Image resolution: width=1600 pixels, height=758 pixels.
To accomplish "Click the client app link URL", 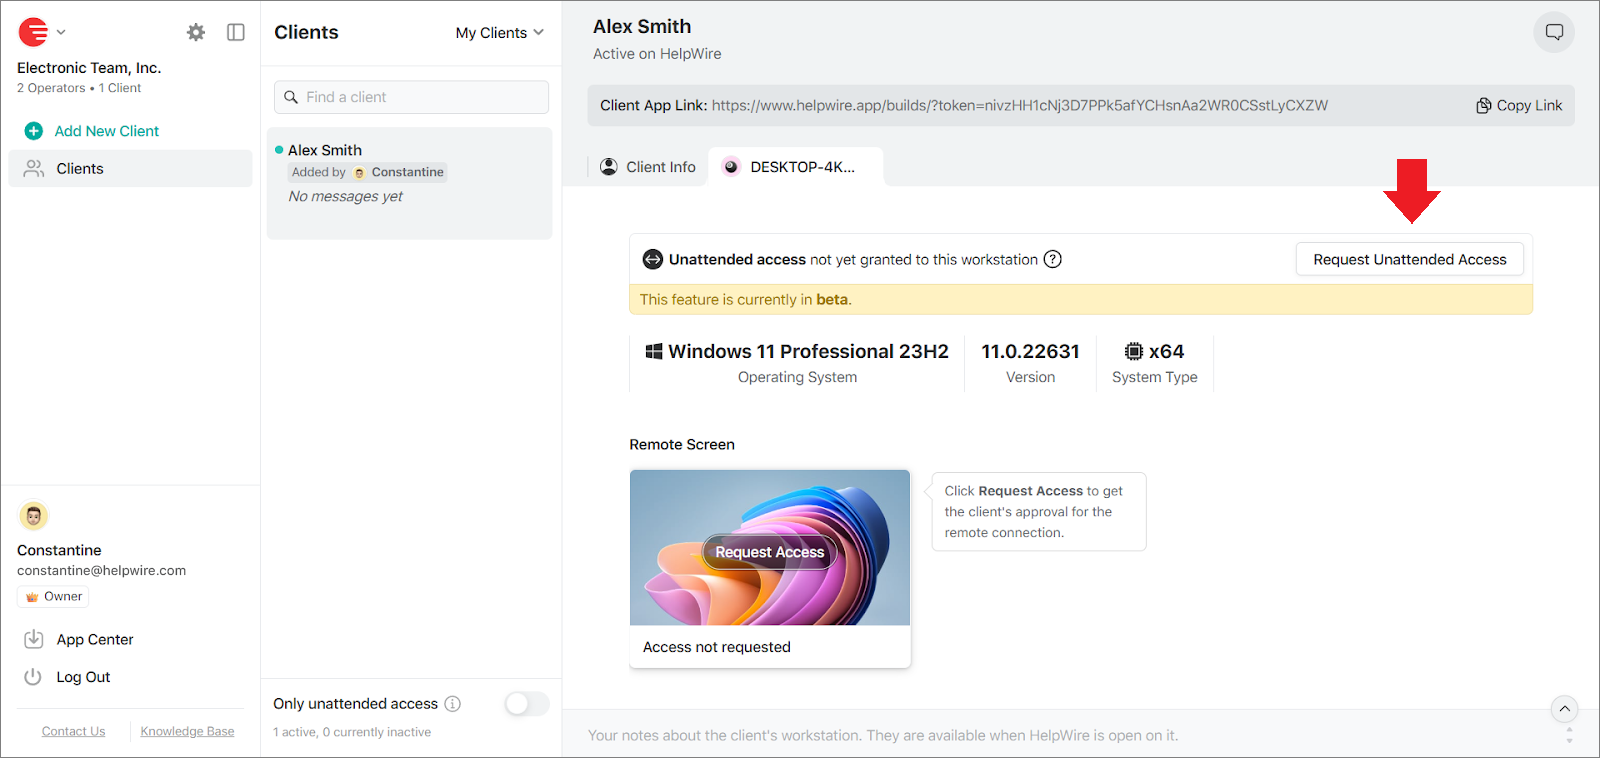I will (1020, 105).
